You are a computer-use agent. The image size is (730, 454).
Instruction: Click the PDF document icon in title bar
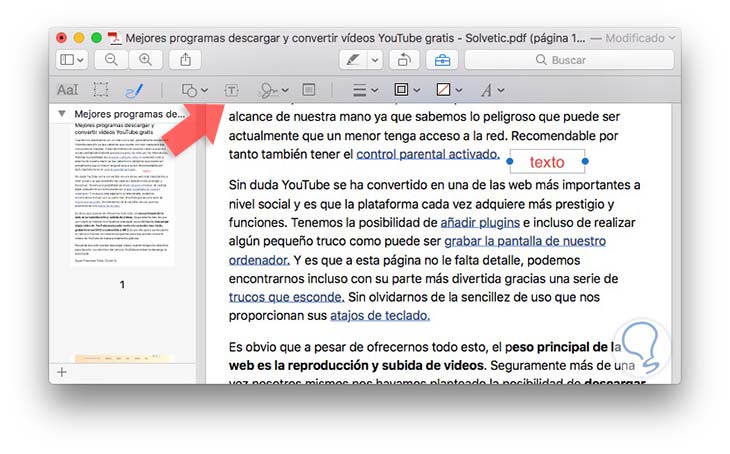(114, 38)
